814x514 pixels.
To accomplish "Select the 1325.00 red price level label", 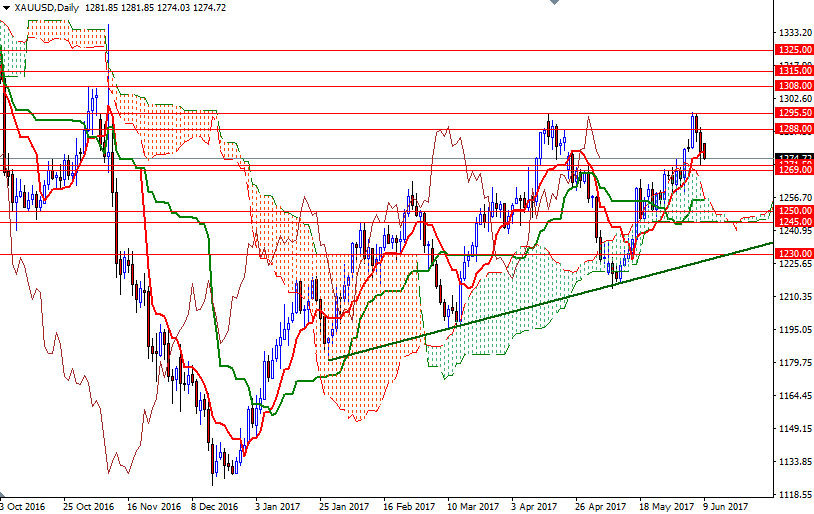I will pos(794,49).
